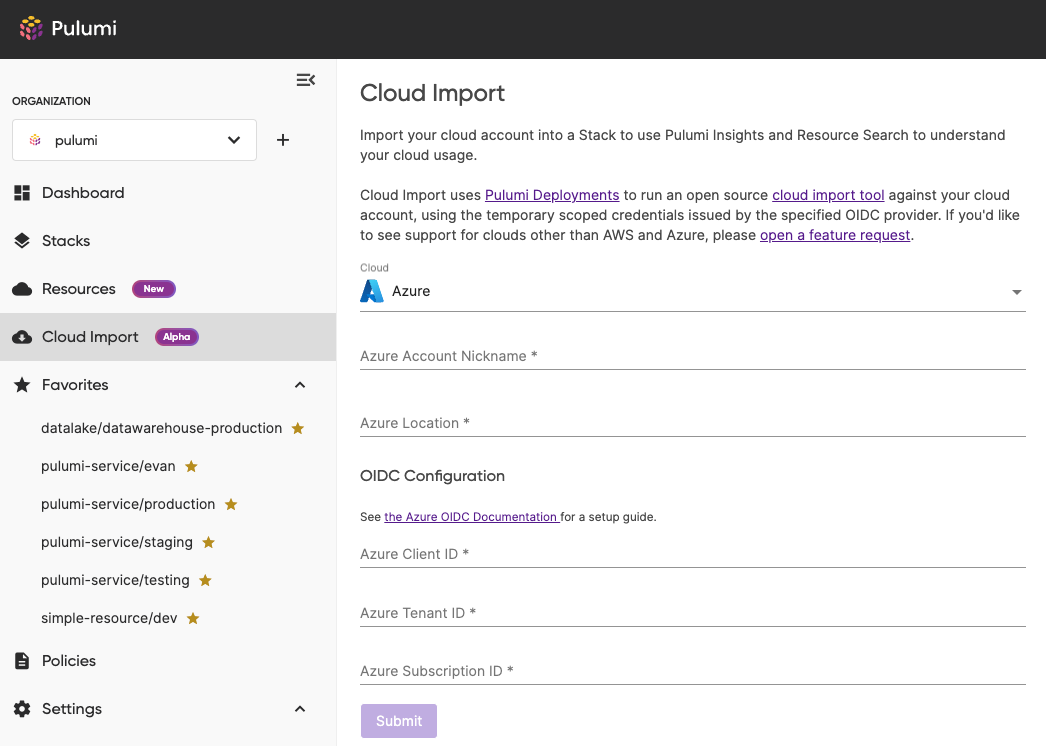
Task: Click the Dashboard grid icon
Action: click(x=22, y=193)
